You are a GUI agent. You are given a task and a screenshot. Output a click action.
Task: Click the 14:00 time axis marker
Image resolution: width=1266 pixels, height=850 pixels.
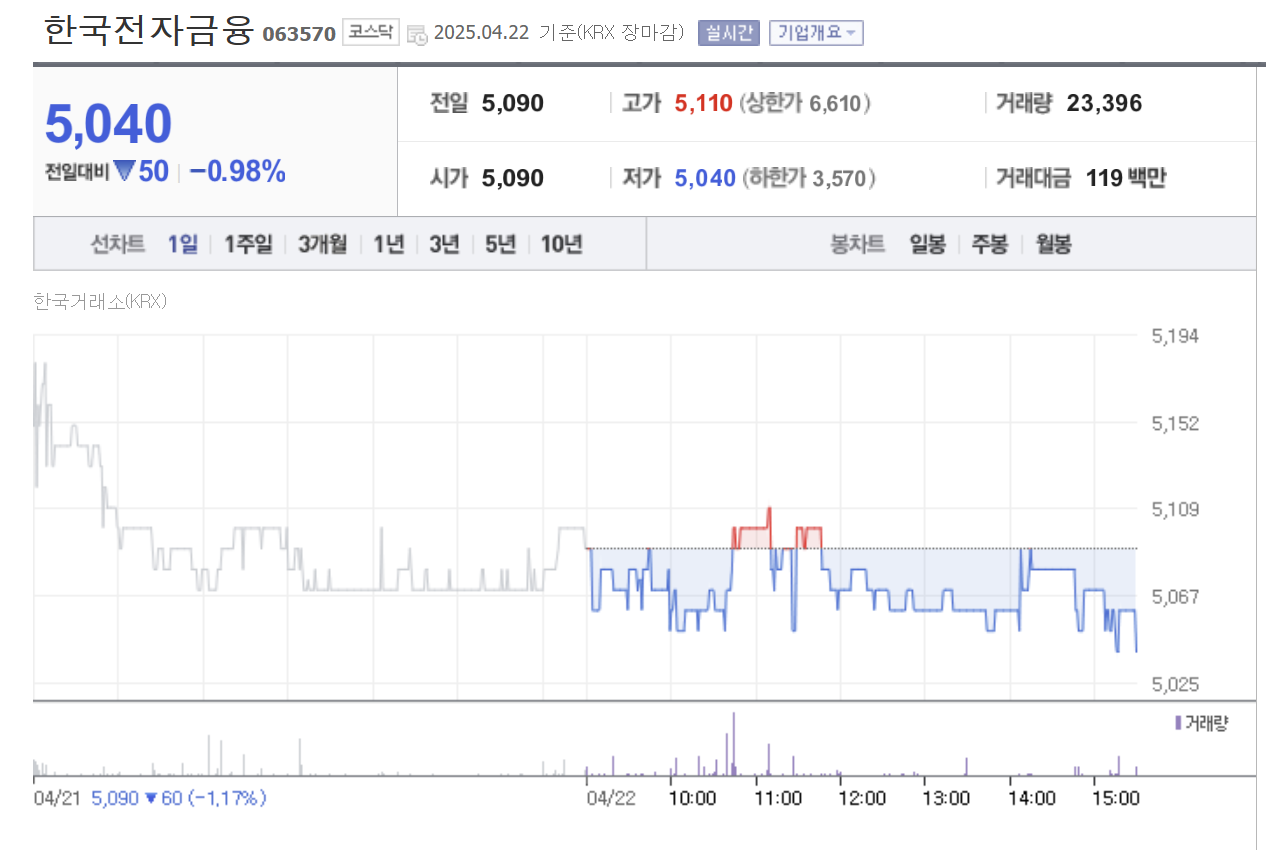pos(1032,798)
